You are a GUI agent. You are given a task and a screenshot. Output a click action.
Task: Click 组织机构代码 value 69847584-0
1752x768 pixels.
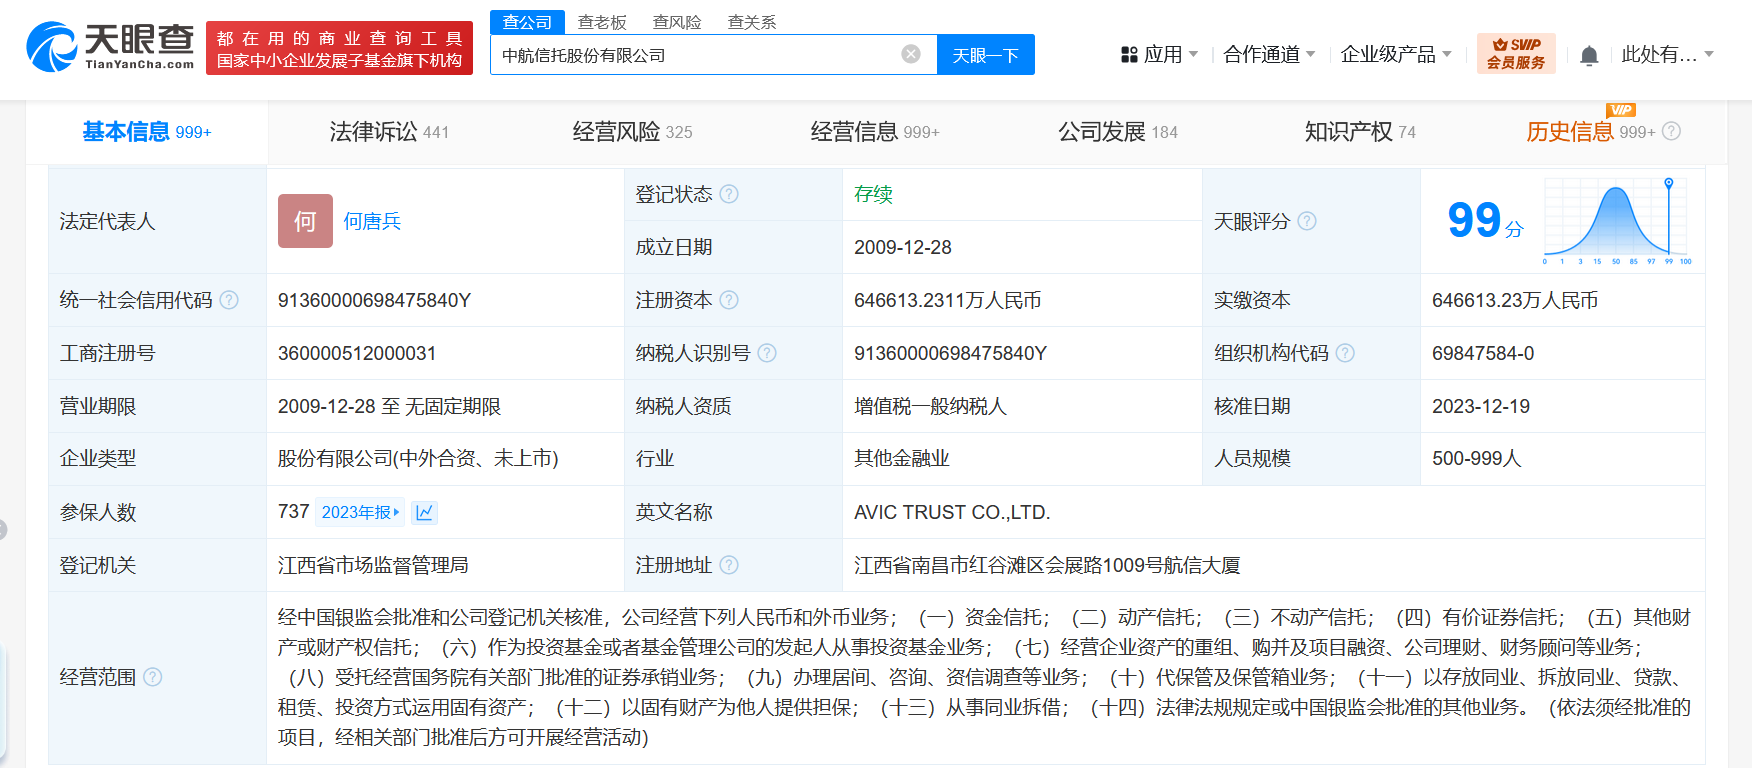pyautogui.click(x=1483, y=353)
